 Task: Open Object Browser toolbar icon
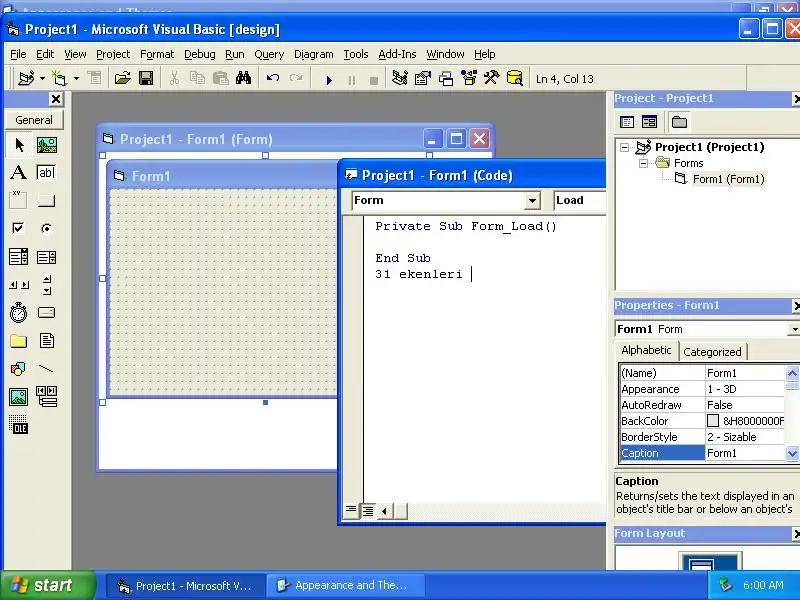(469, 79)
